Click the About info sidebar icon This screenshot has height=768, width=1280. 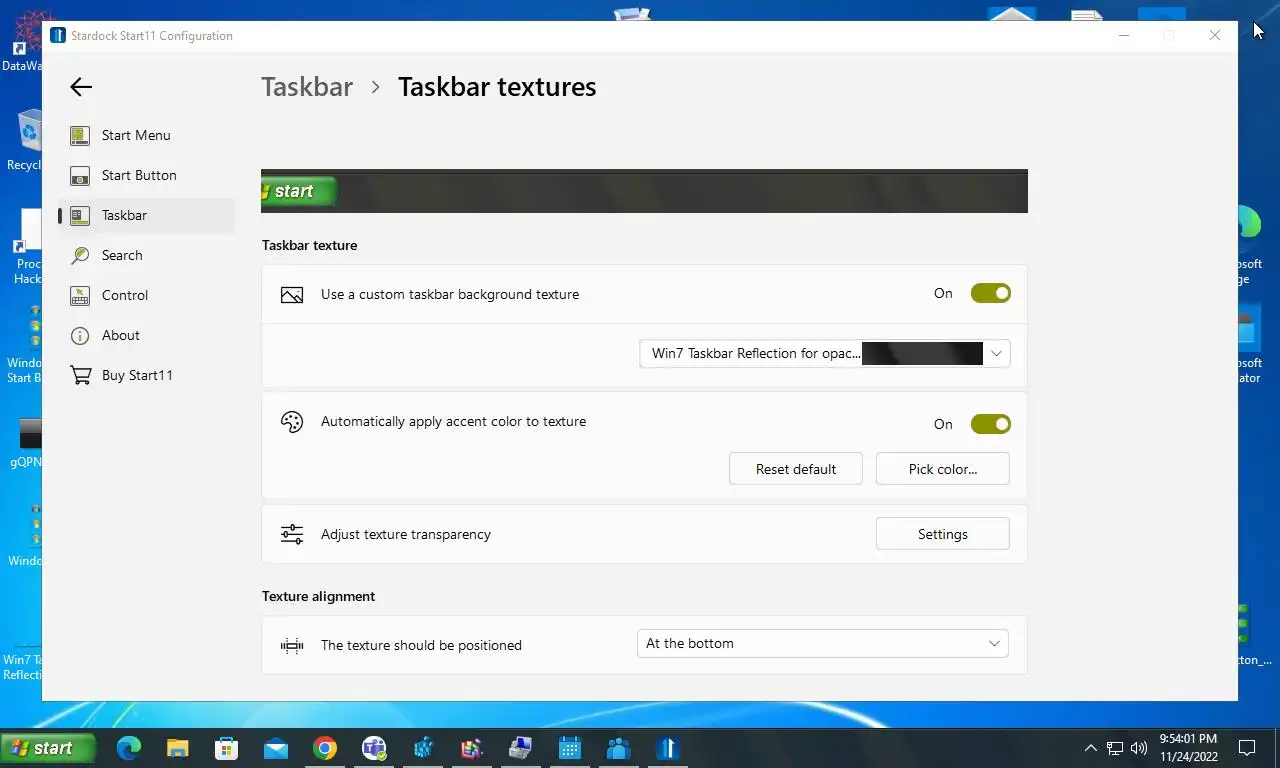[x=81, y=335]
